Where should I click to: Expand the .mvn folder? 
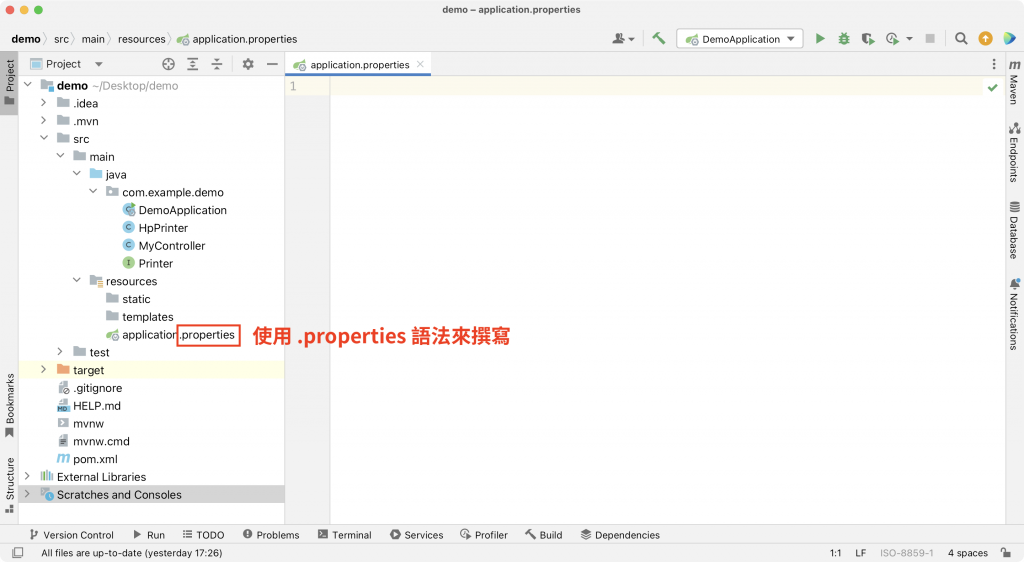point(44,120)
